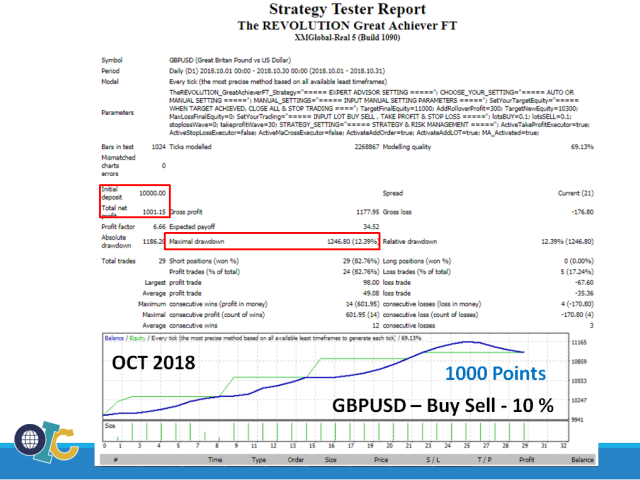Select the Average profit trade value '49.08'
The image size is (640, 480).
pyautogui.click(x=371, y=293)
